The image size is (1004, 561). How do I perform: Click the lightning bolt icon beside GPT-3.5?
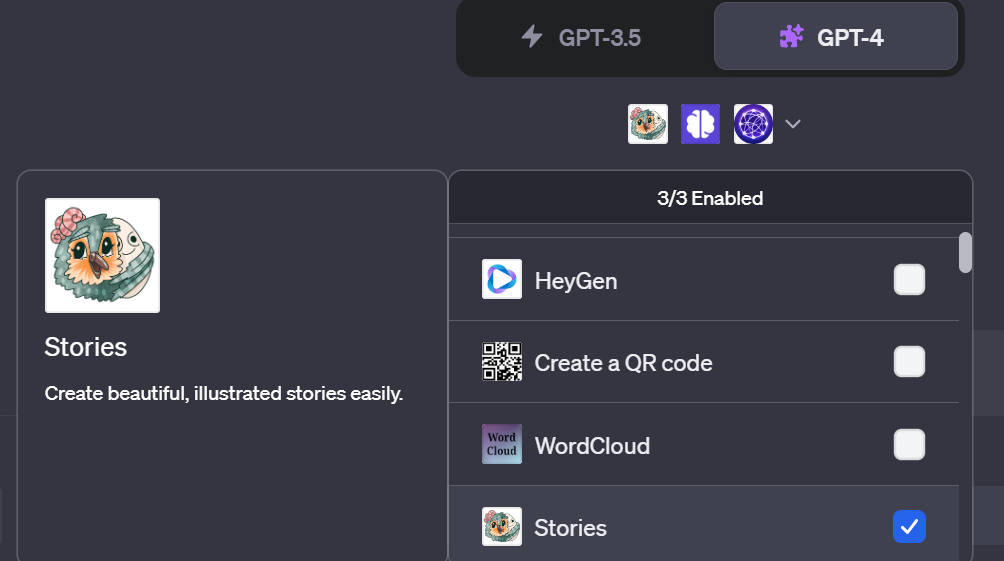pos(531,37)
